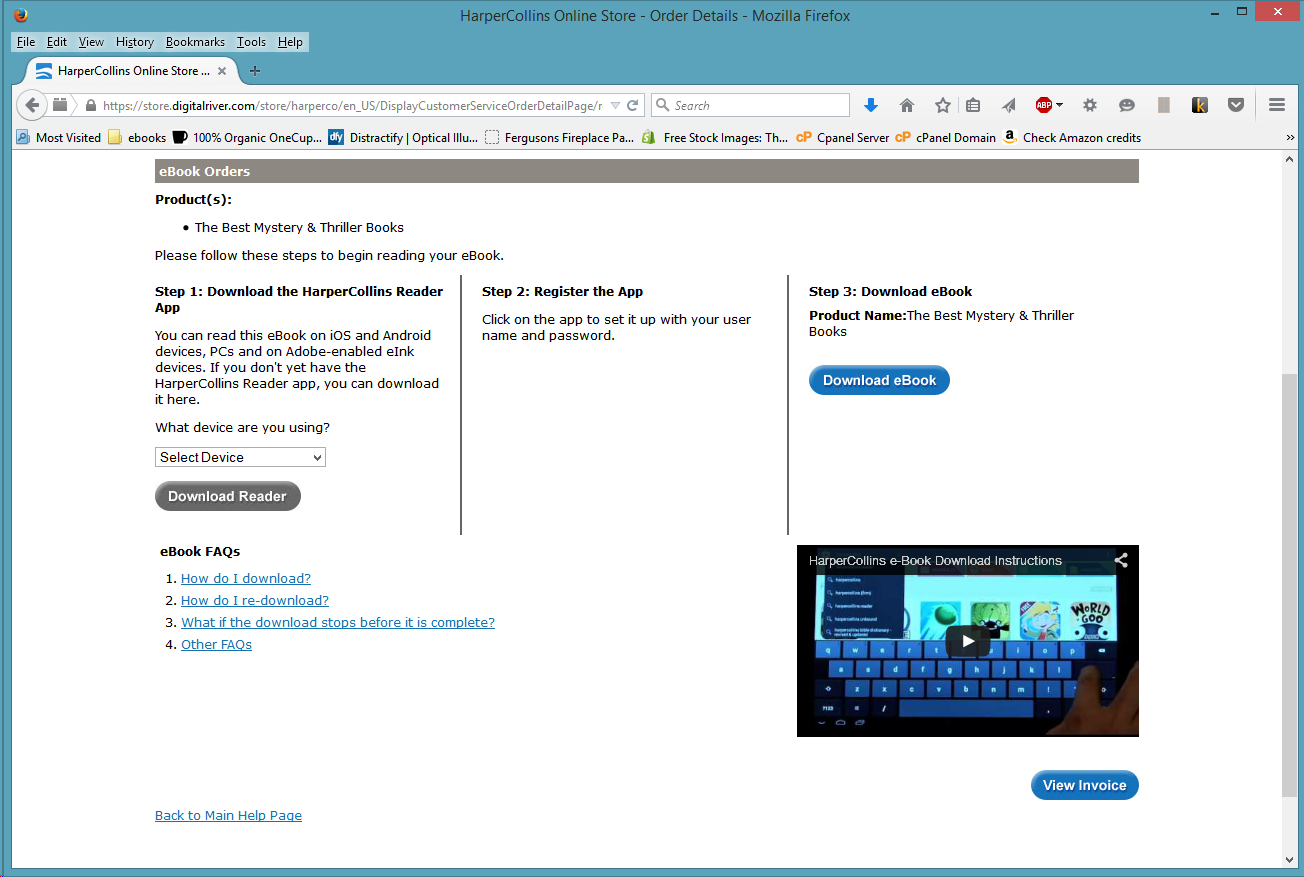Save page with the Pocket icon
The width and height of the screenshot is (1304, 877).
1236,105
